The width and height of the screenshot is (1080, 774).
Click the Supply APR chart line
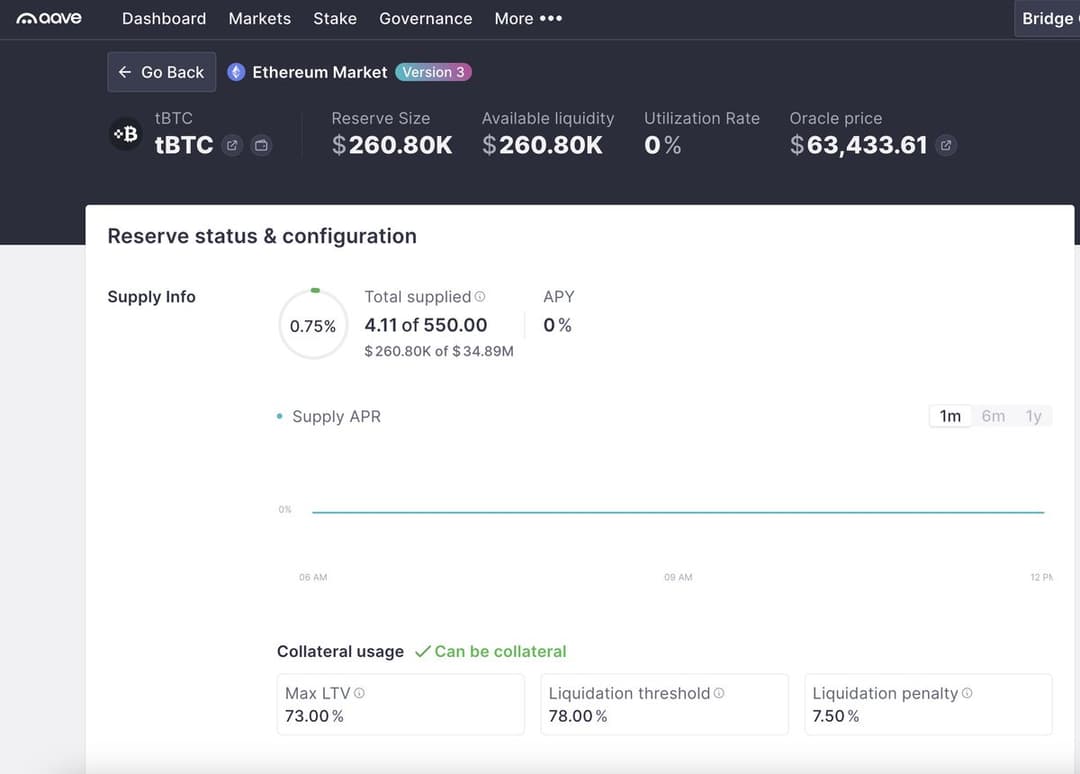tap(678, 512)
